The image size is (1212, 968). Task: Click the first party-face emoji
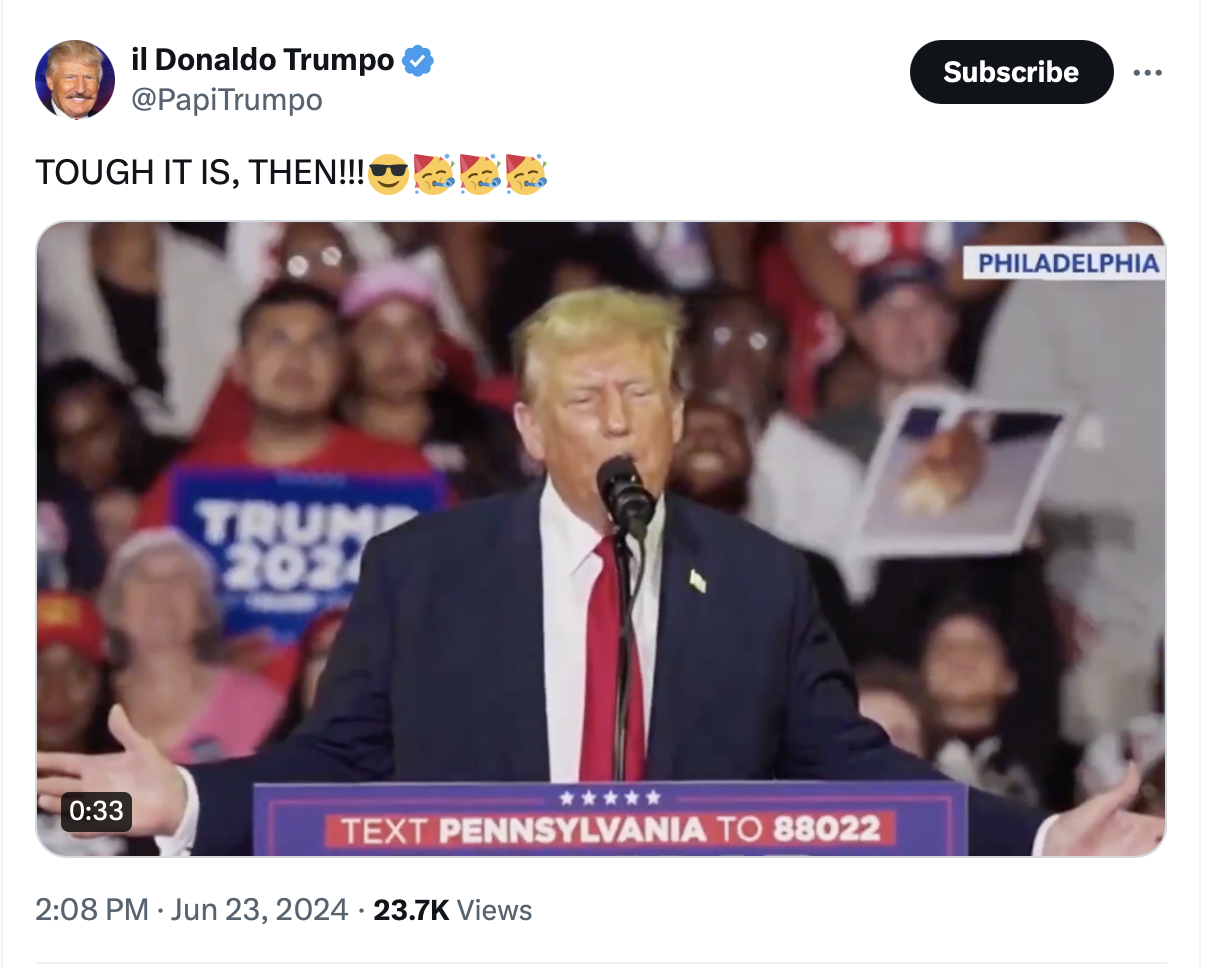pos(434,174)
